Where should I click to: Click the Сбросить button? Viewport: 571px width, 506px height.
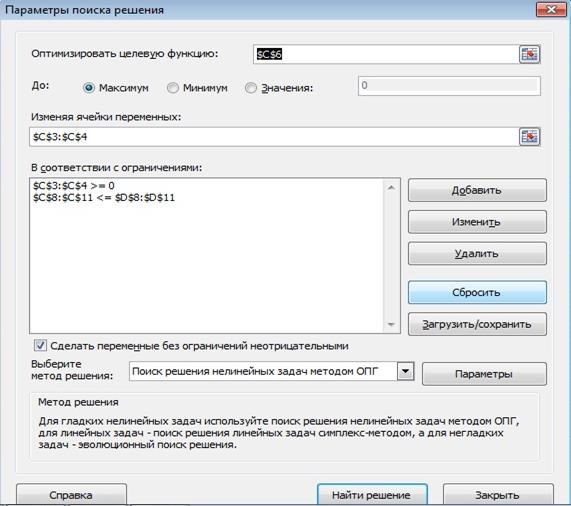coord(477,292)
